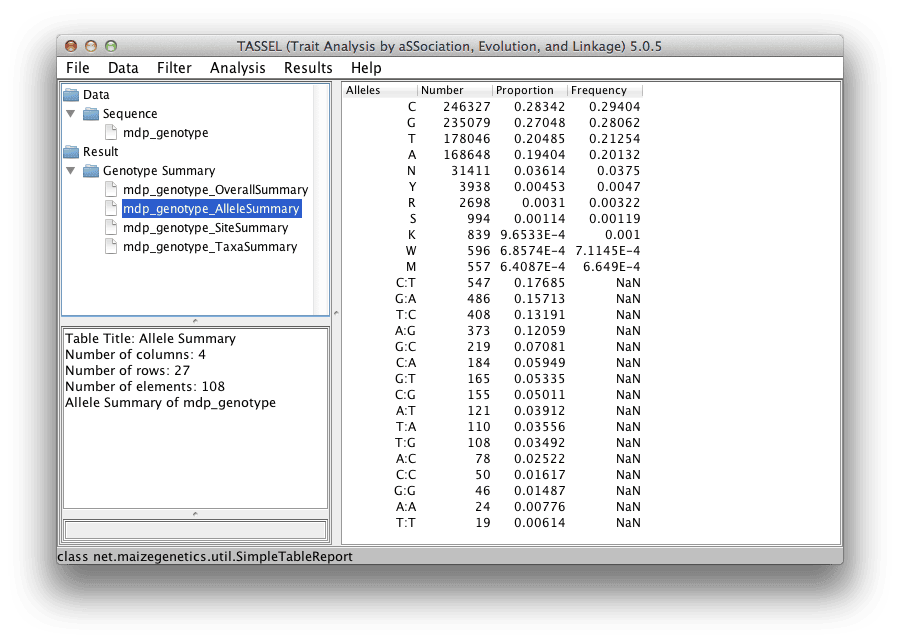Click 'Number of rows: 27' text

127,371
